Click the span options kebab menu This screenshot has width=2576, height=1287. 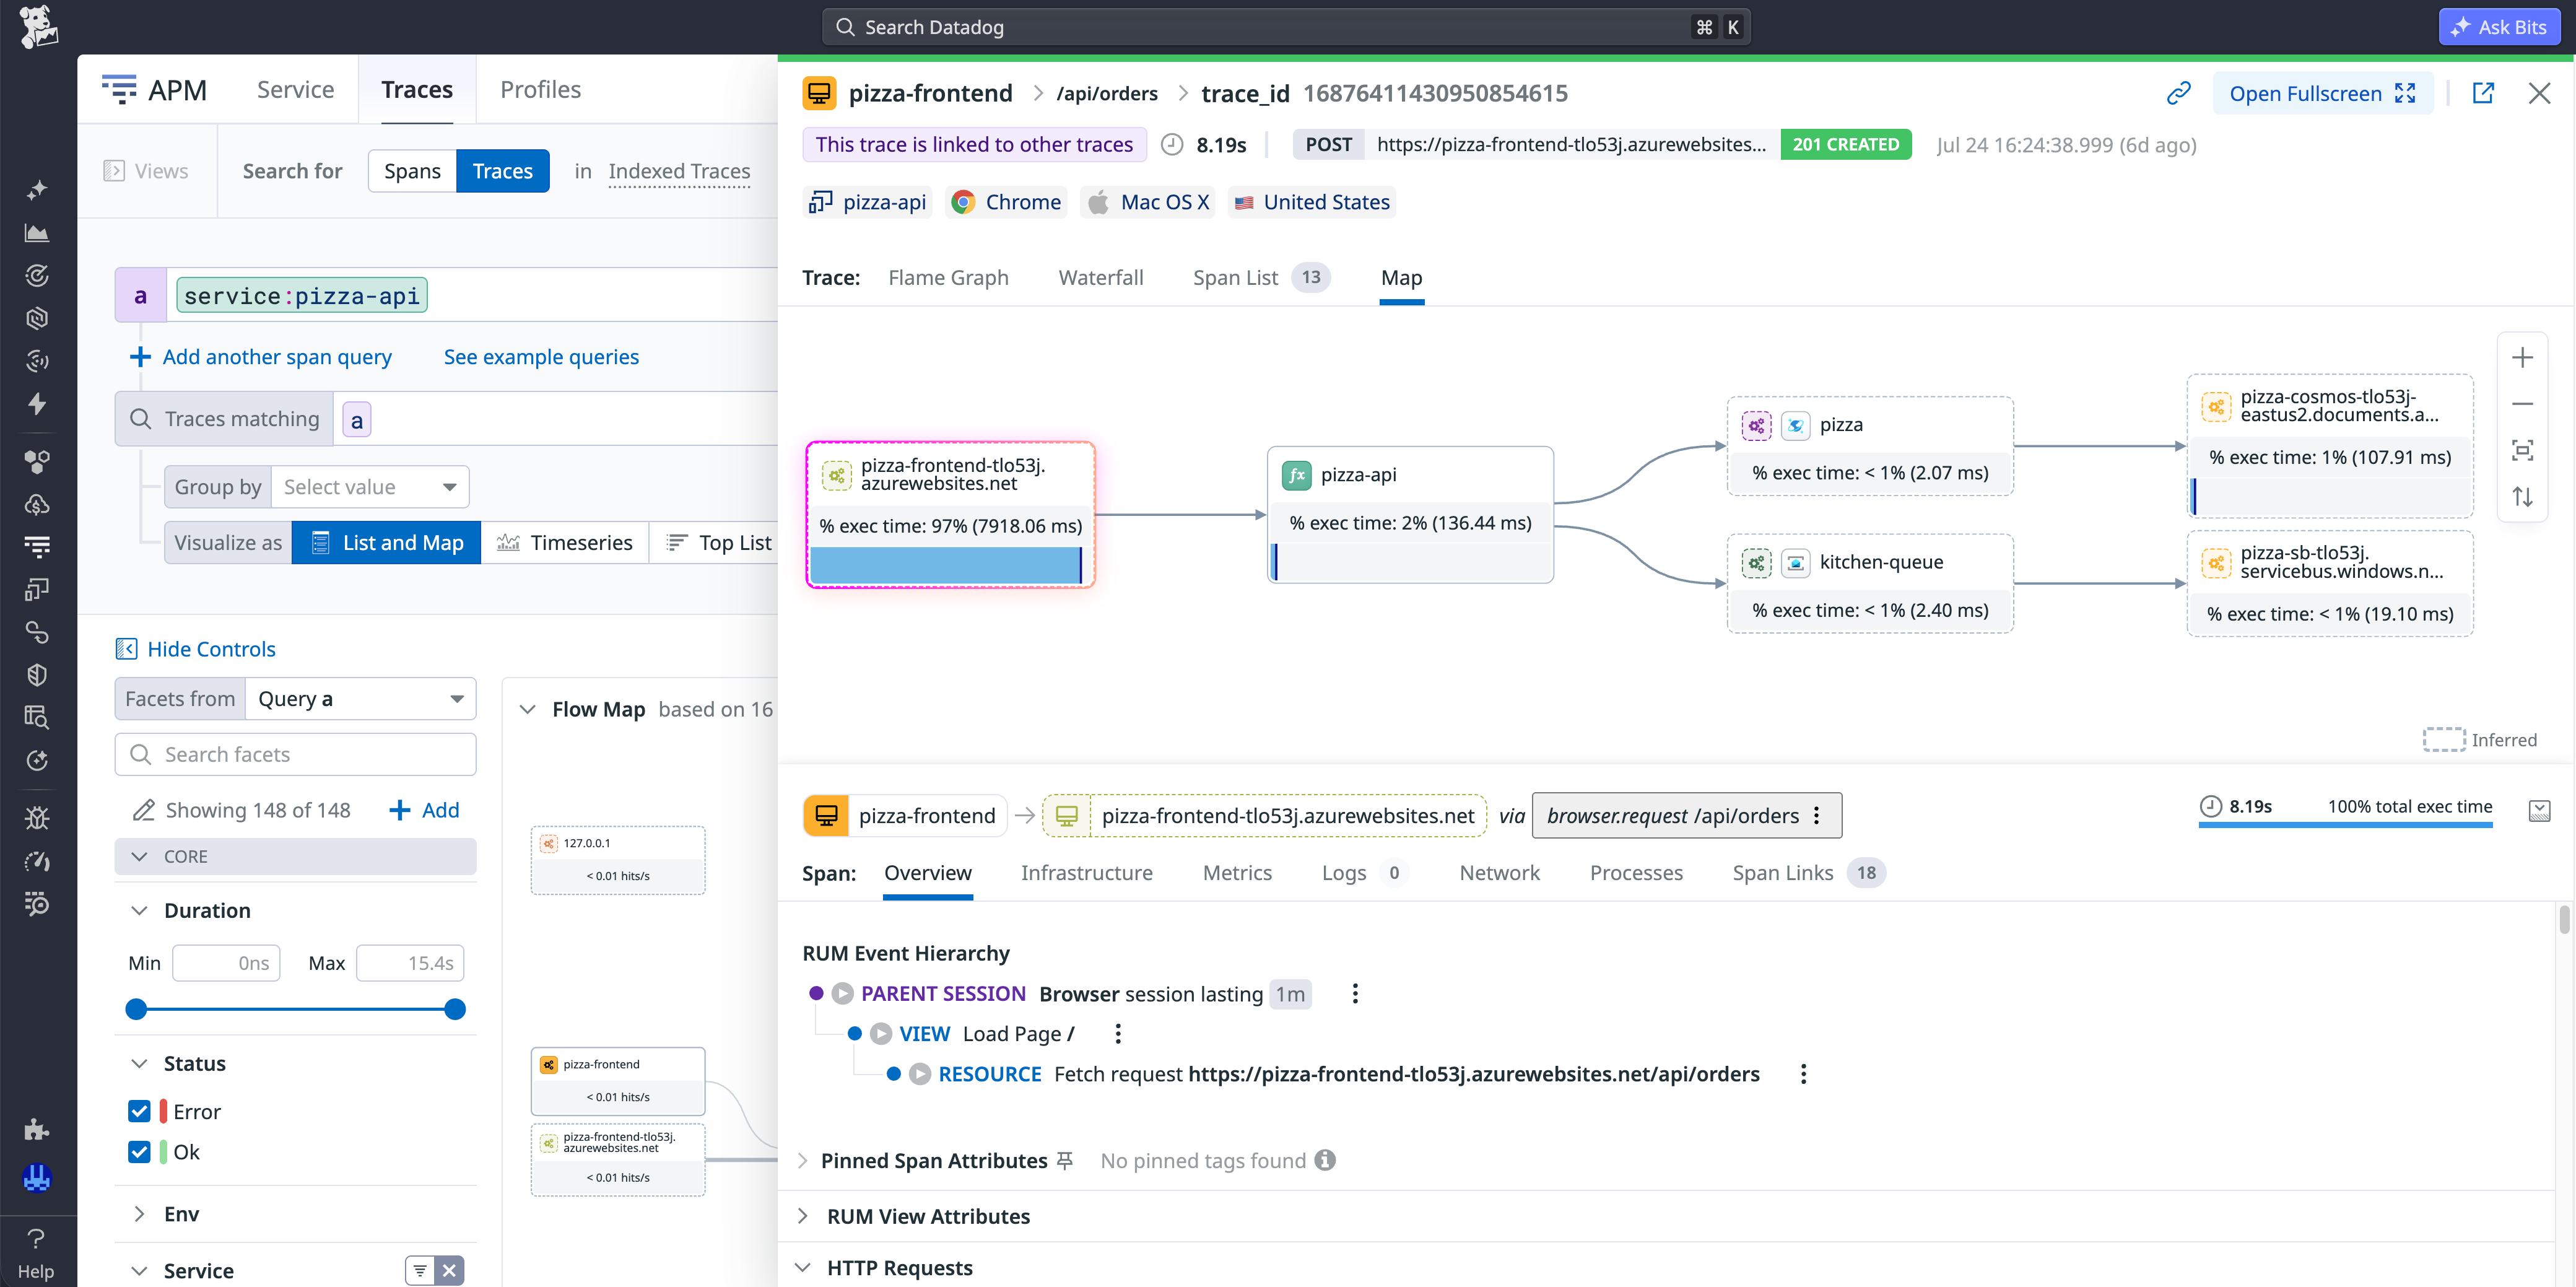[x=1817, y=816]
